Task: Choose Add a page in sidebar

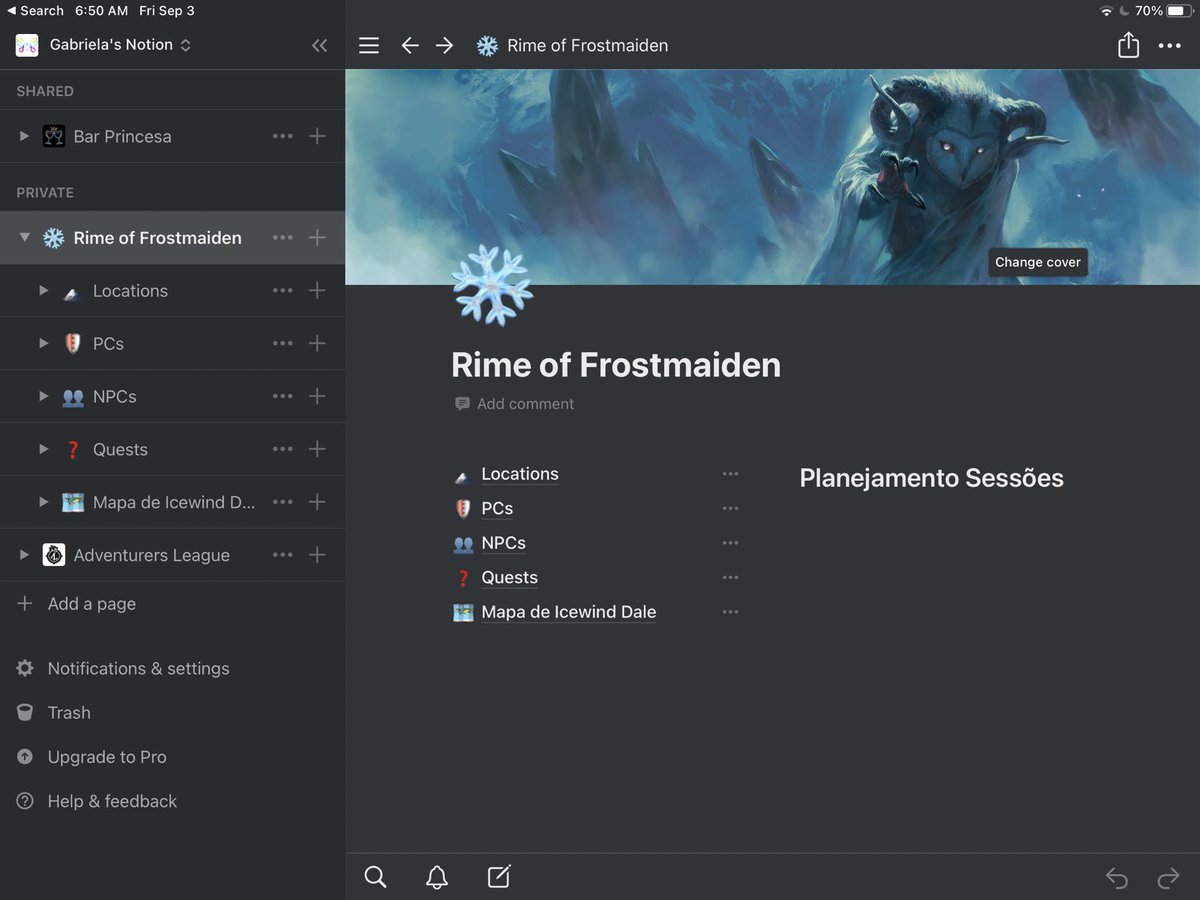Action: (x=92, y=604)
